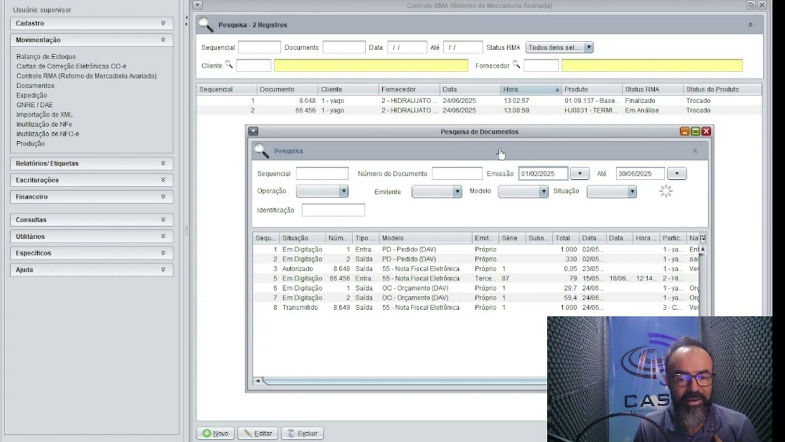Open Cartas de Correção Eletrônicas CC-e
The image size is (785, 442).
coord(71,66)
